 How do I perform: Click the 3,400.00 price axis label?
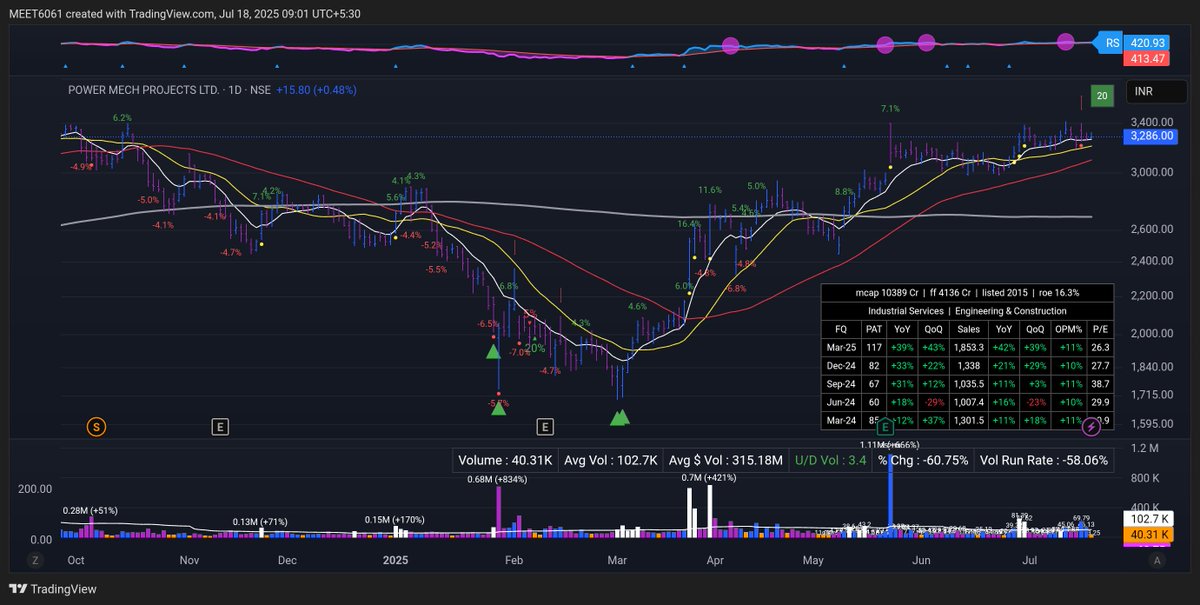pyautogui.click(x=1151, y=121)
